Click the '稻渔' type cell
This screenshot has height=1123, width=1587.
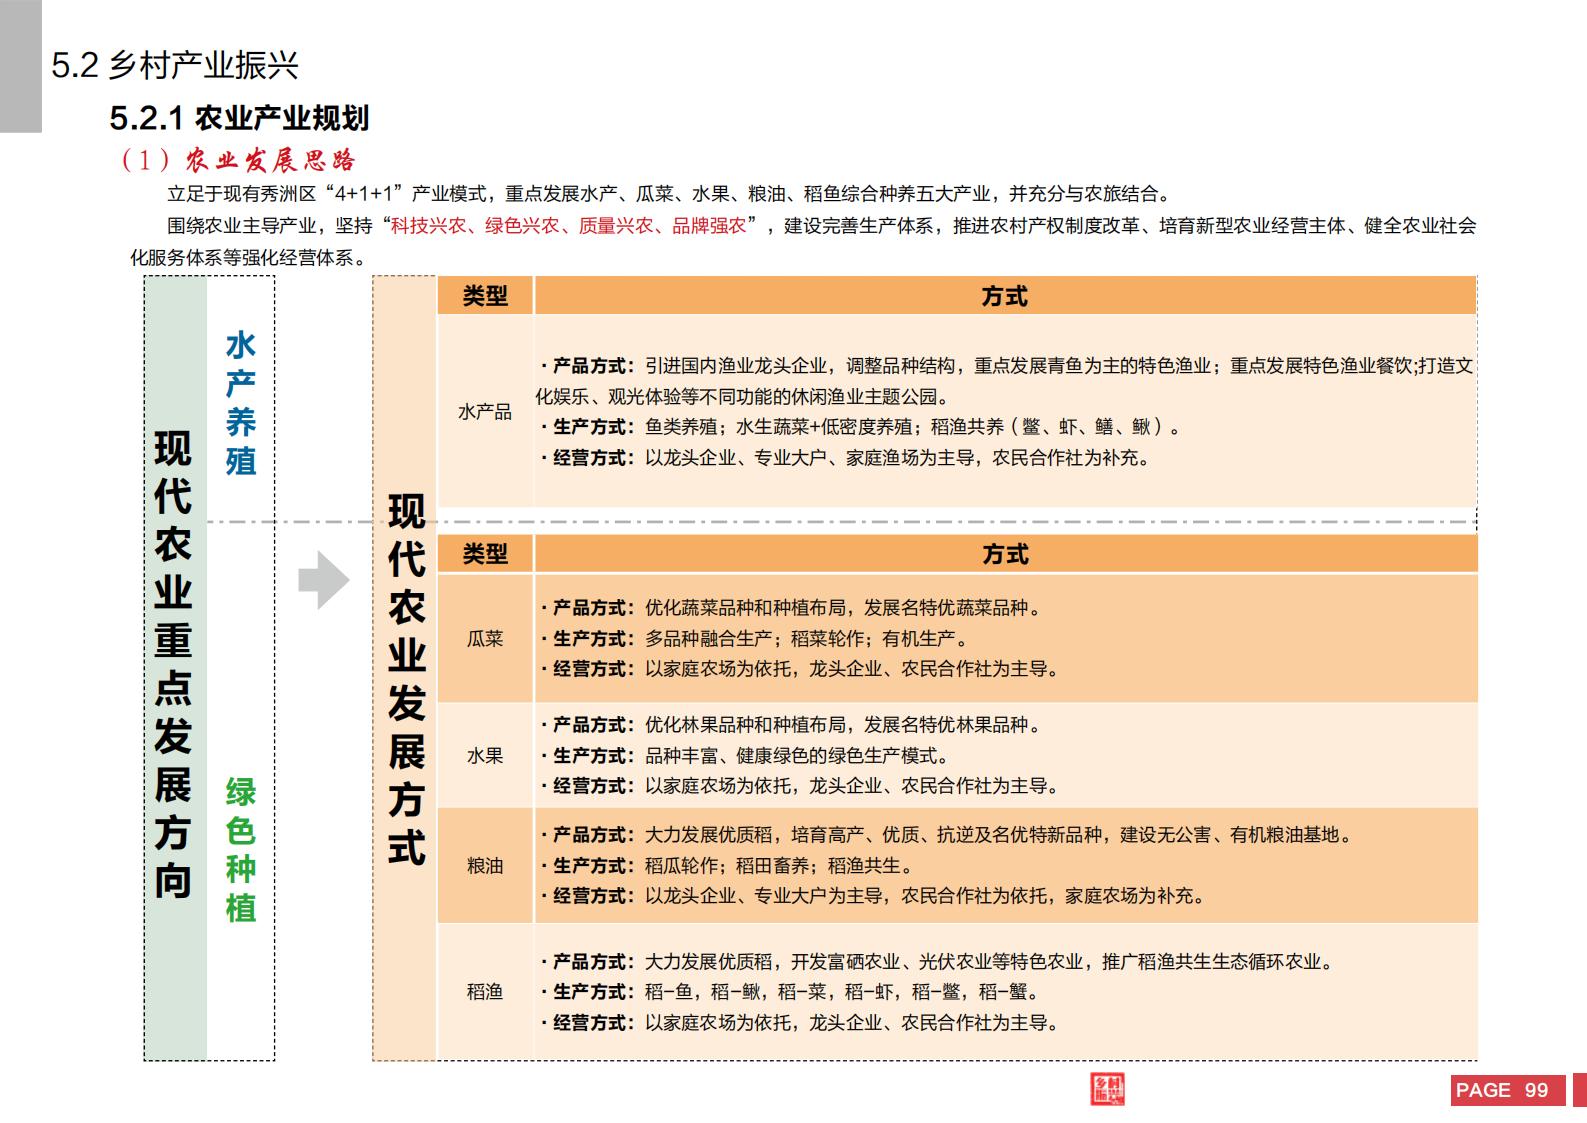pyautogui.click(x=485, y=992)
